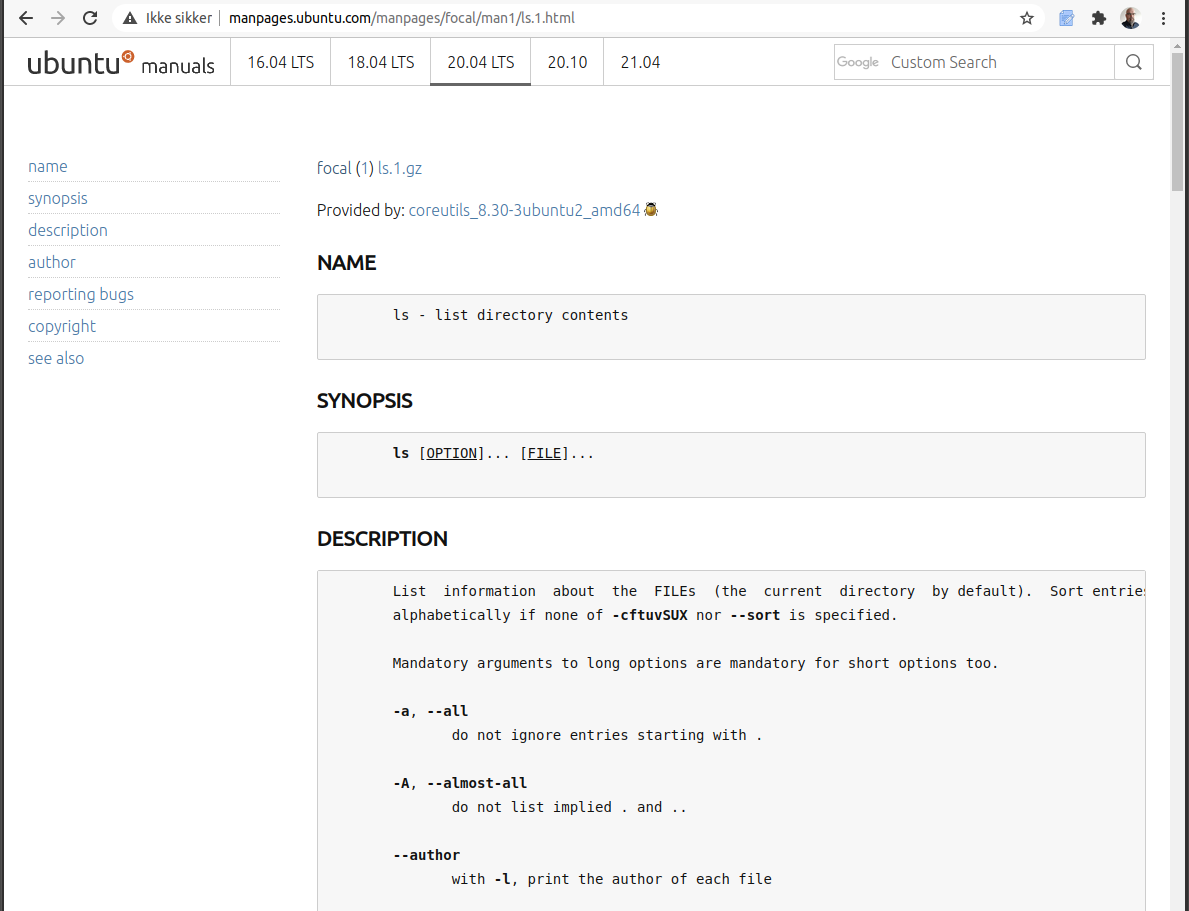Click the search magnifier button

pyautogui.click(x=1133, y=62)
